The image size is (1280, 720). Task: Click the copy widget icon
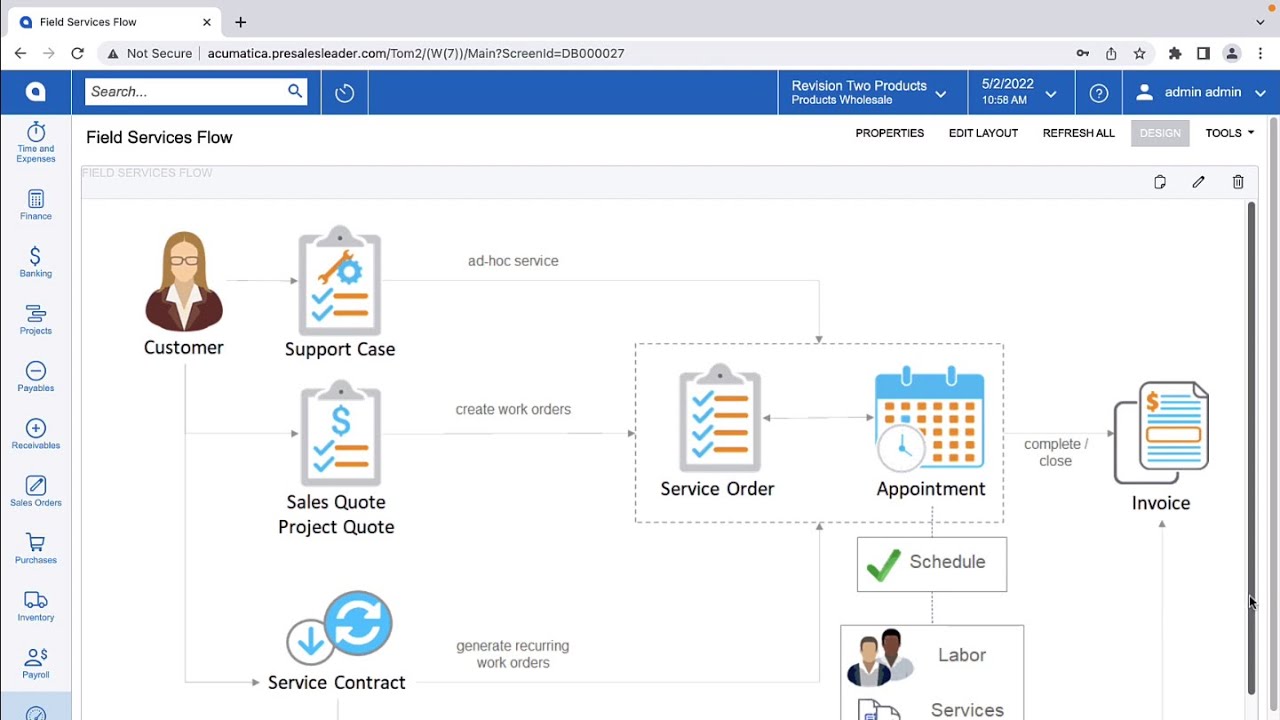1160,182
